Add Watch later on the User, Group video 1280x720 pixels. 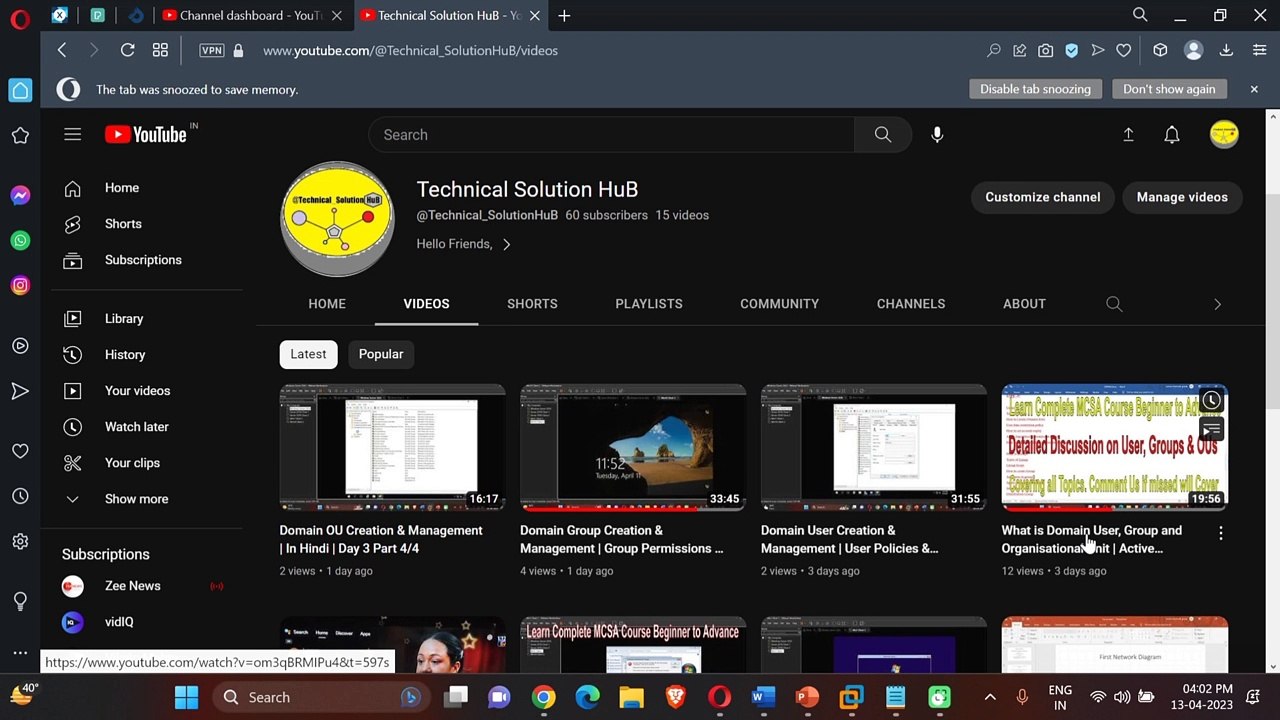(1211, 401)
